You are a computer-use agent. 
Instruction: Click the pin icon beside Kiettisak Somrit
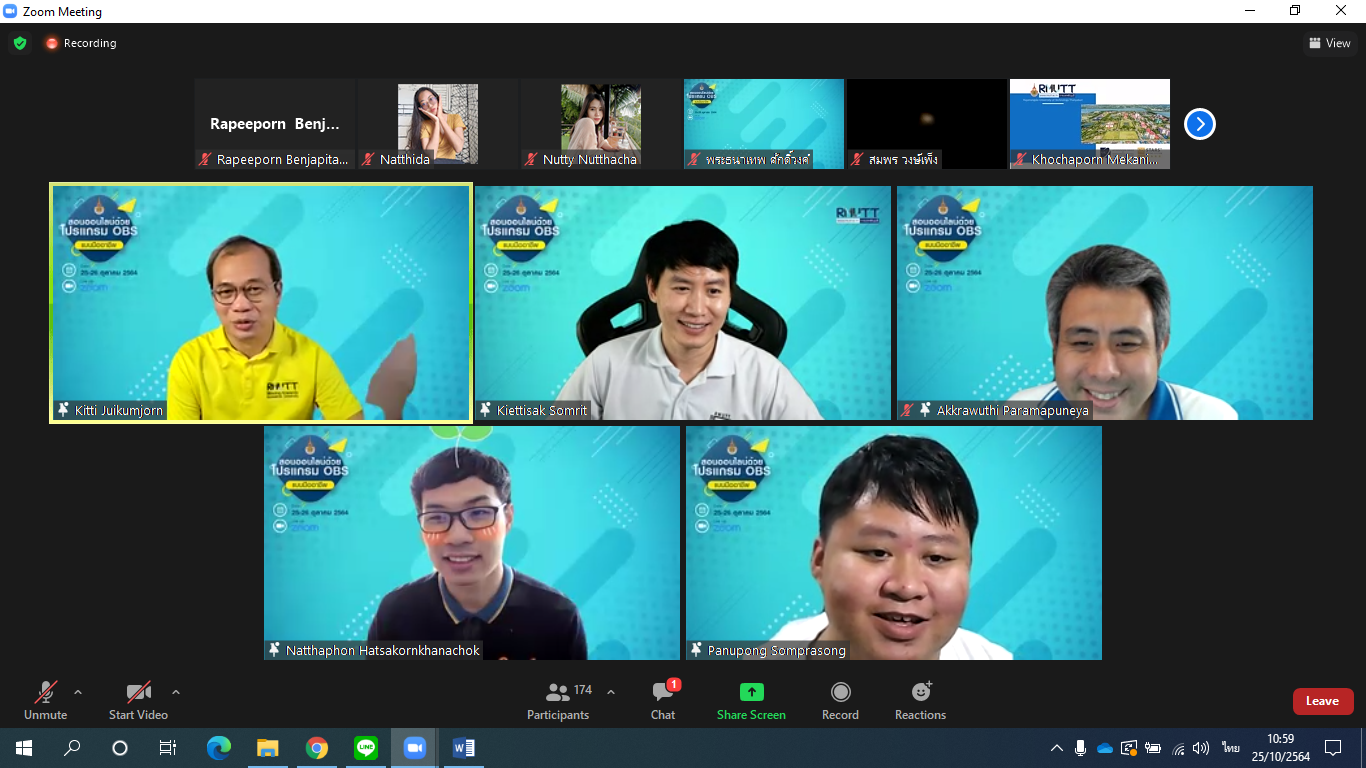click(486, 410)
